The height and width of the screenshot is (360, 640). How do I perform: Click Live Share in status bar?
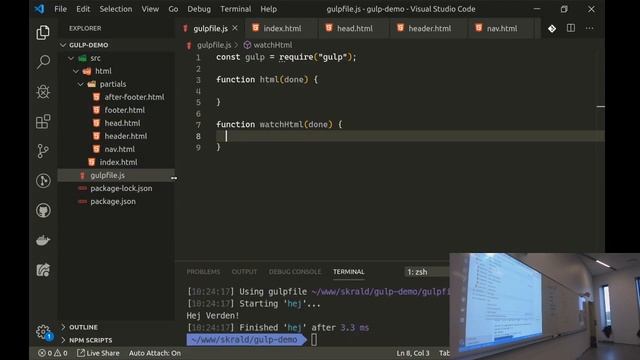[x=98, y=353]
